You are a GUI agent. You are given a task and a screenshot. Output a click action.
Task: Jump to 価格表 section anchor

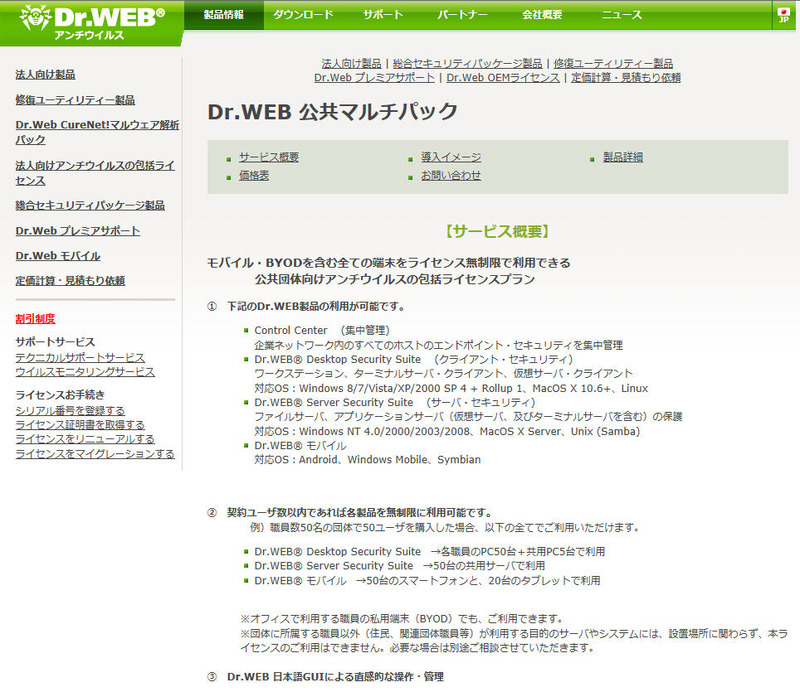coord(254,176)
